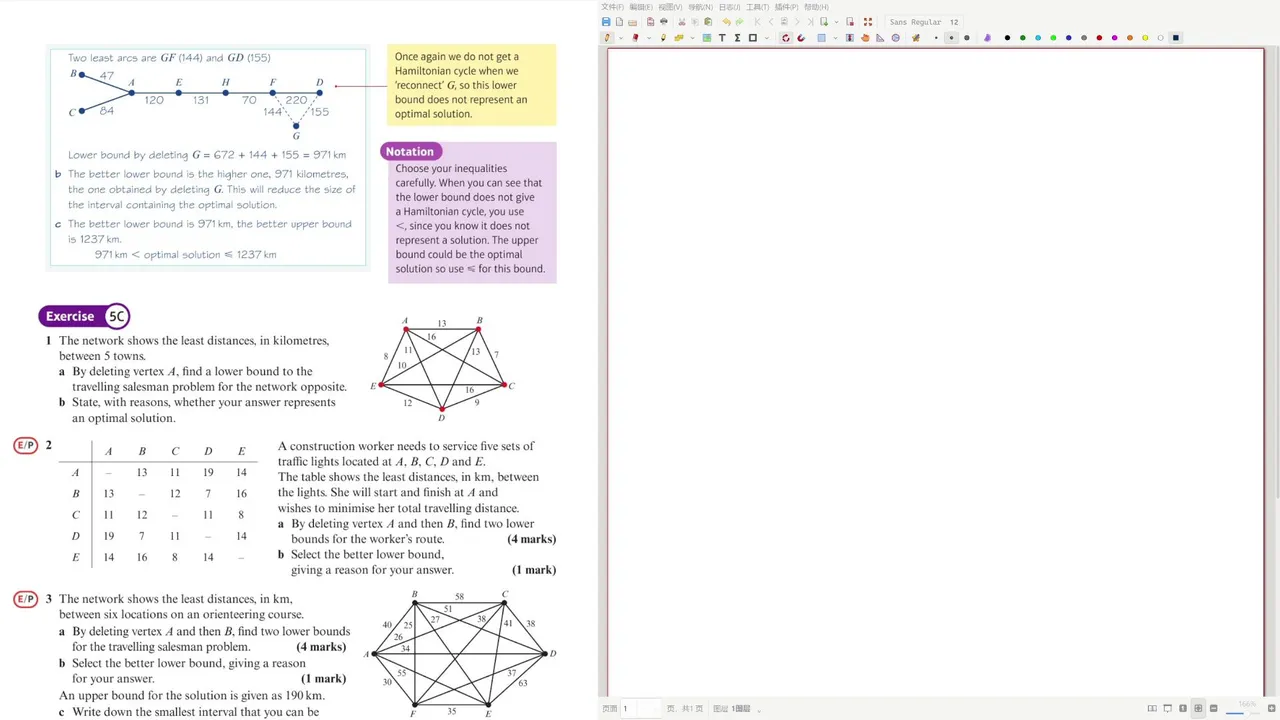Image resolution: width=1280 pixels, height=720 pixels.
Task: Click the Next page arrow icon
Action: pos(797,21)
